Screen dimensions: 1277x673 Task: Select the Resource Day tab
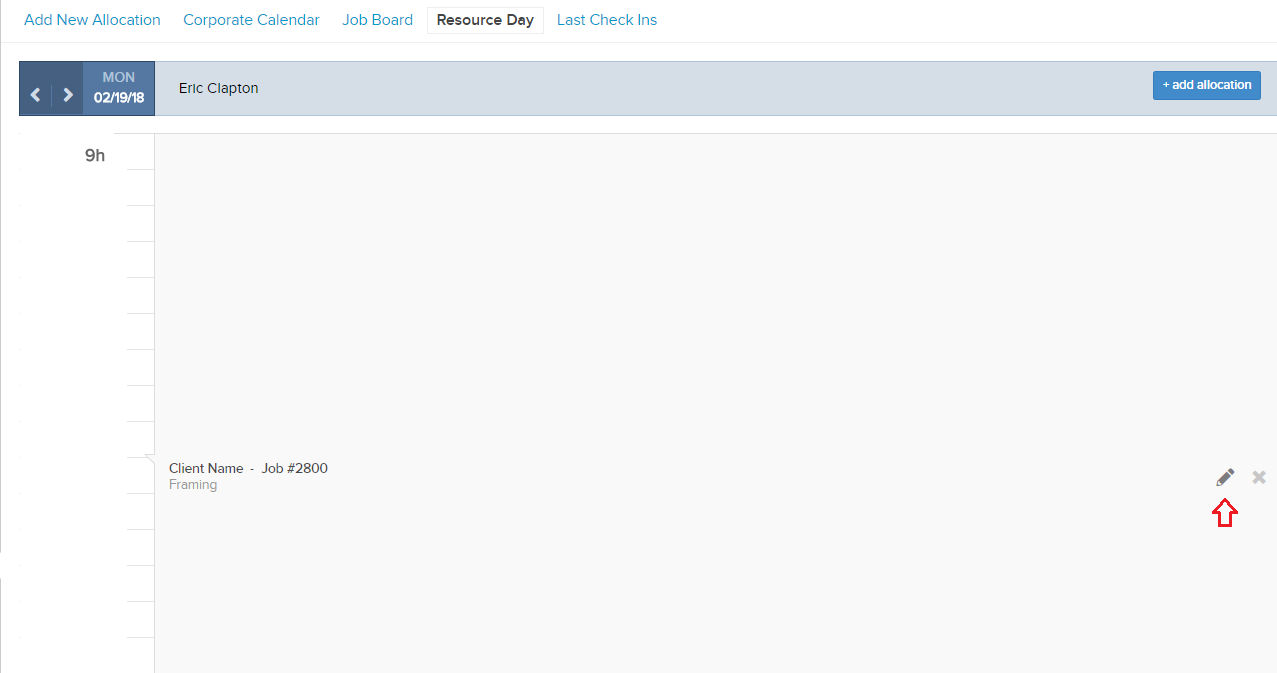pos(485,20)
